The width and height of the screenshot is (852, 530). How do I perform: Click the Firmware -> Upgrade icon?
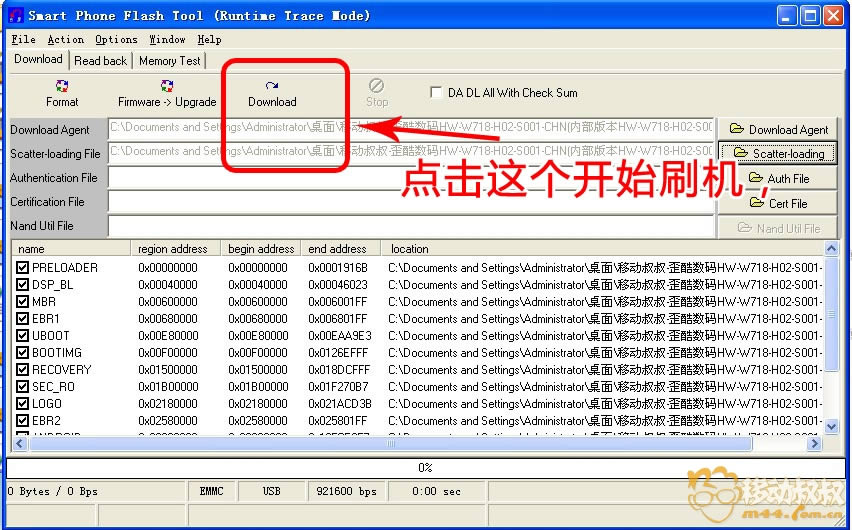(x=167, y=93)
